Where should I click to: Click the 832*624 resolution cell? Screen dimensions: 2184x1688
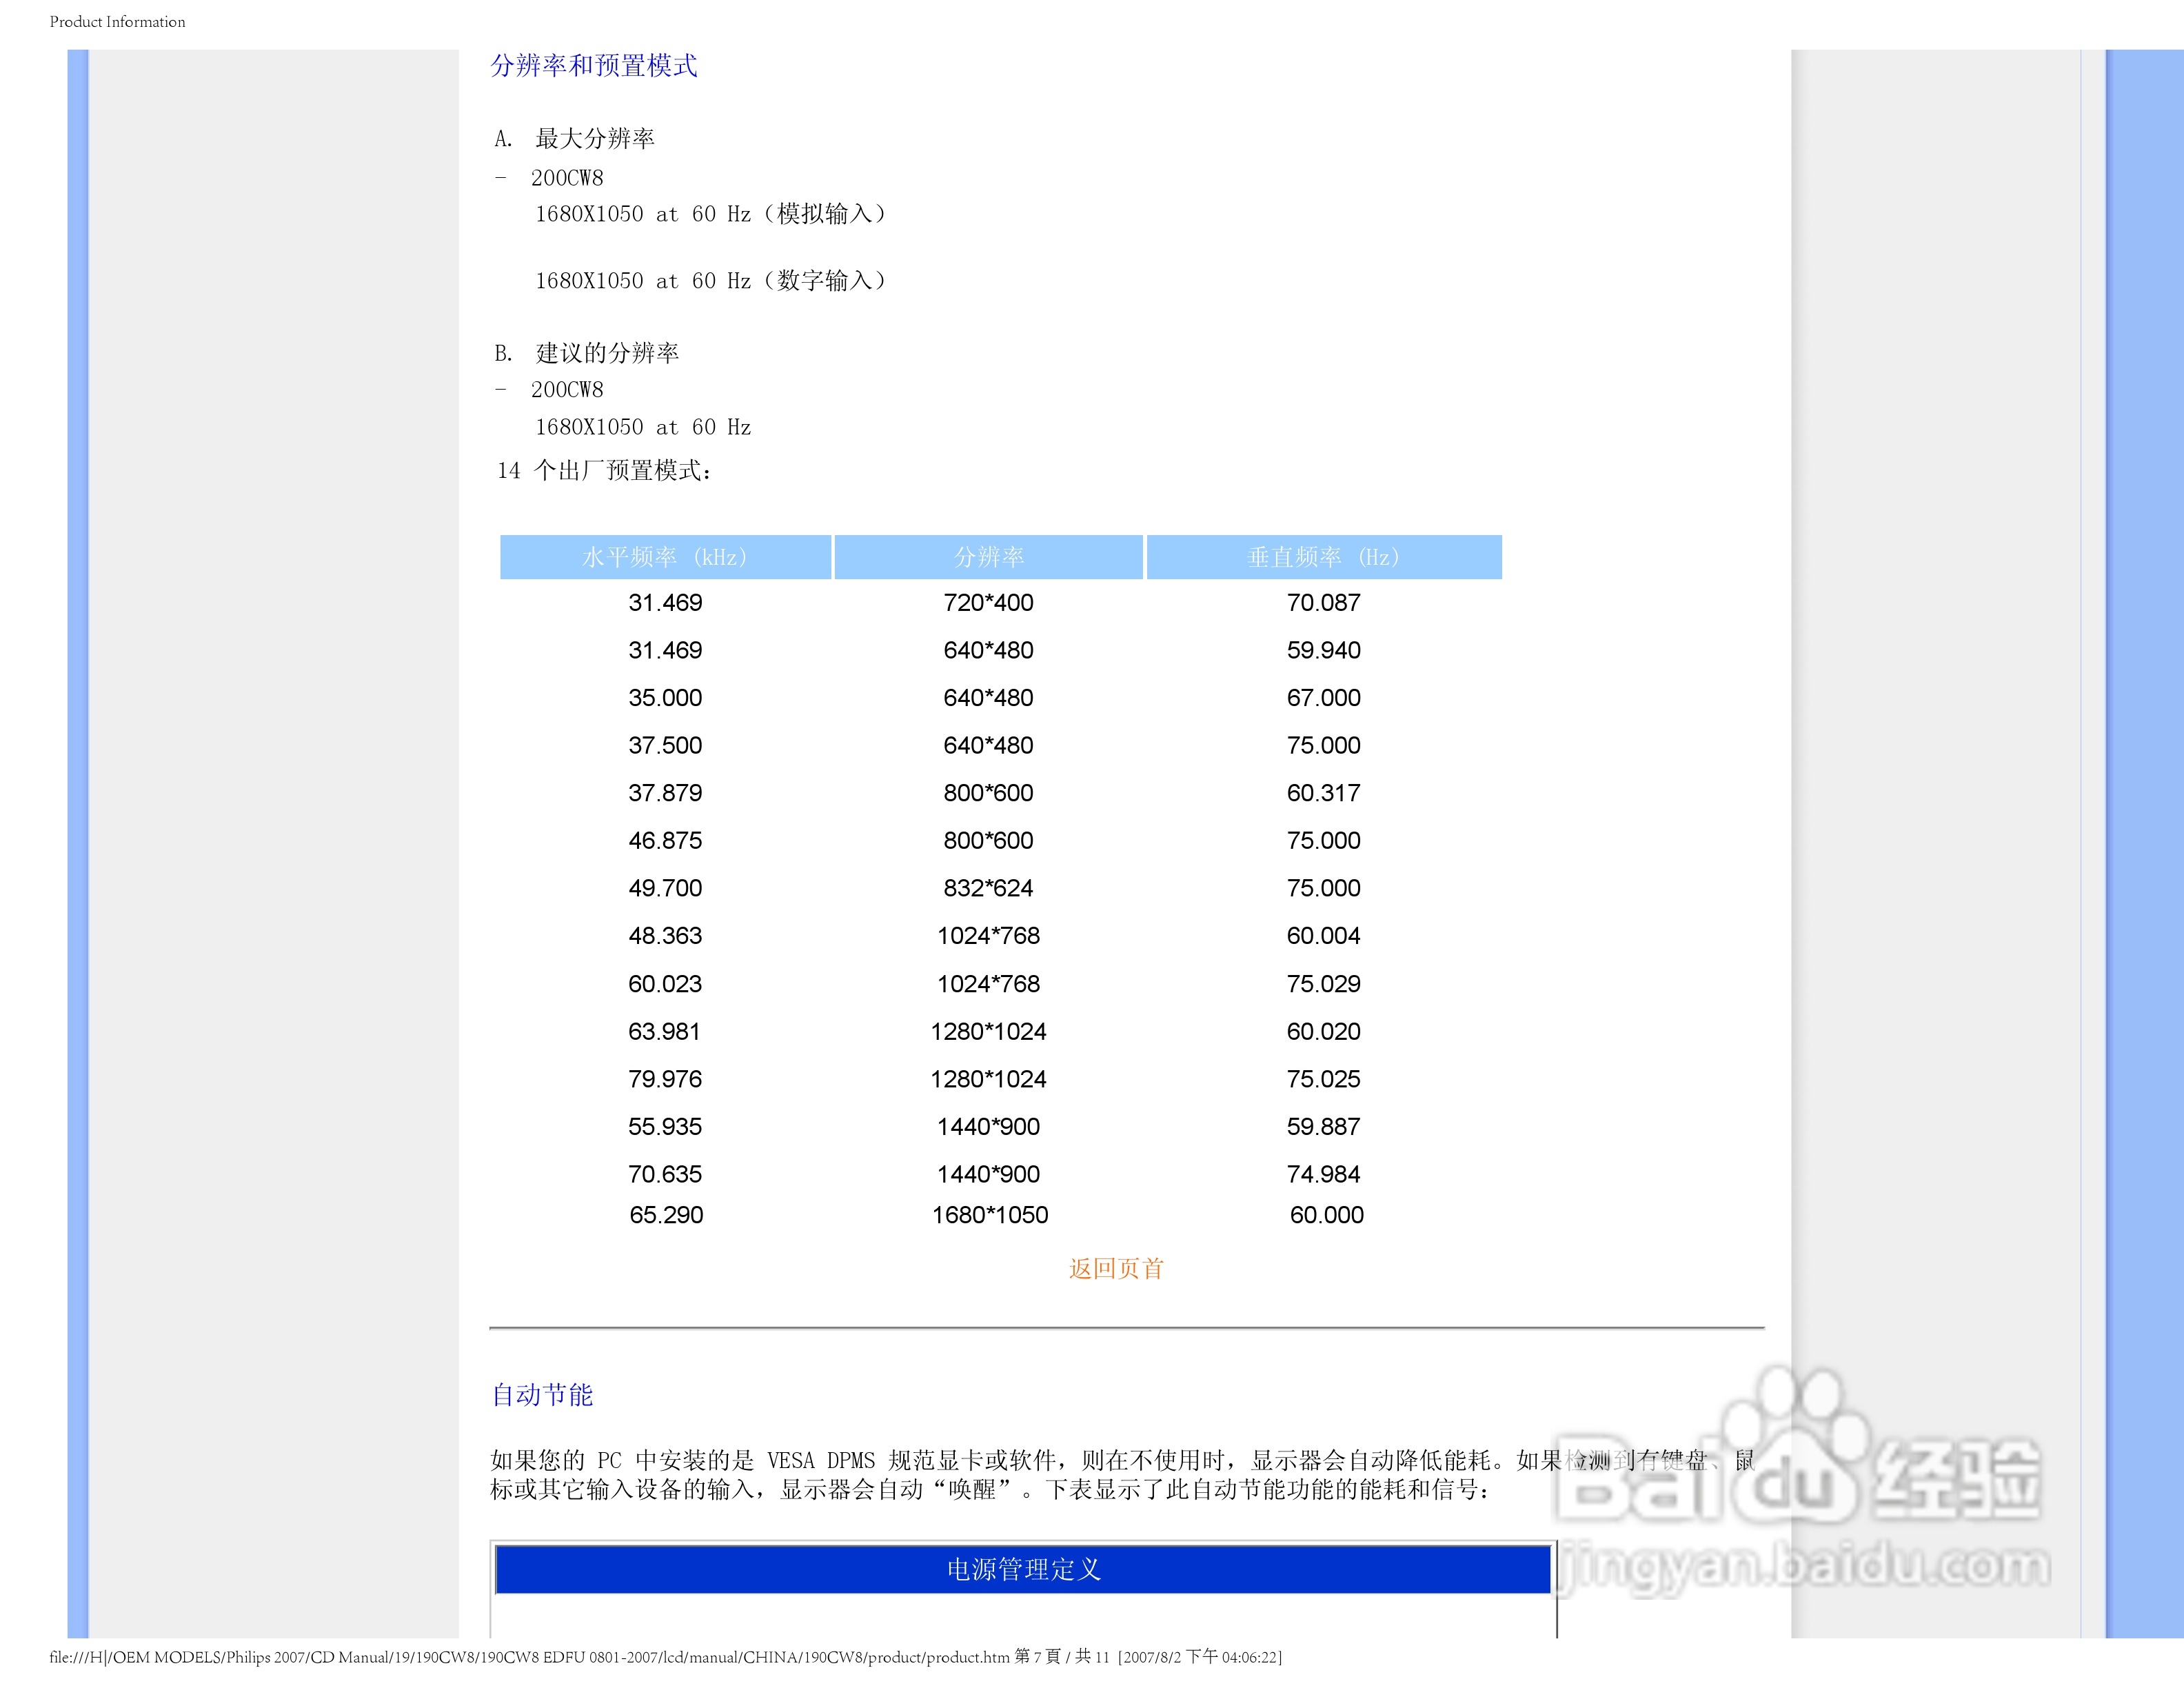click(x=988, y=888)
